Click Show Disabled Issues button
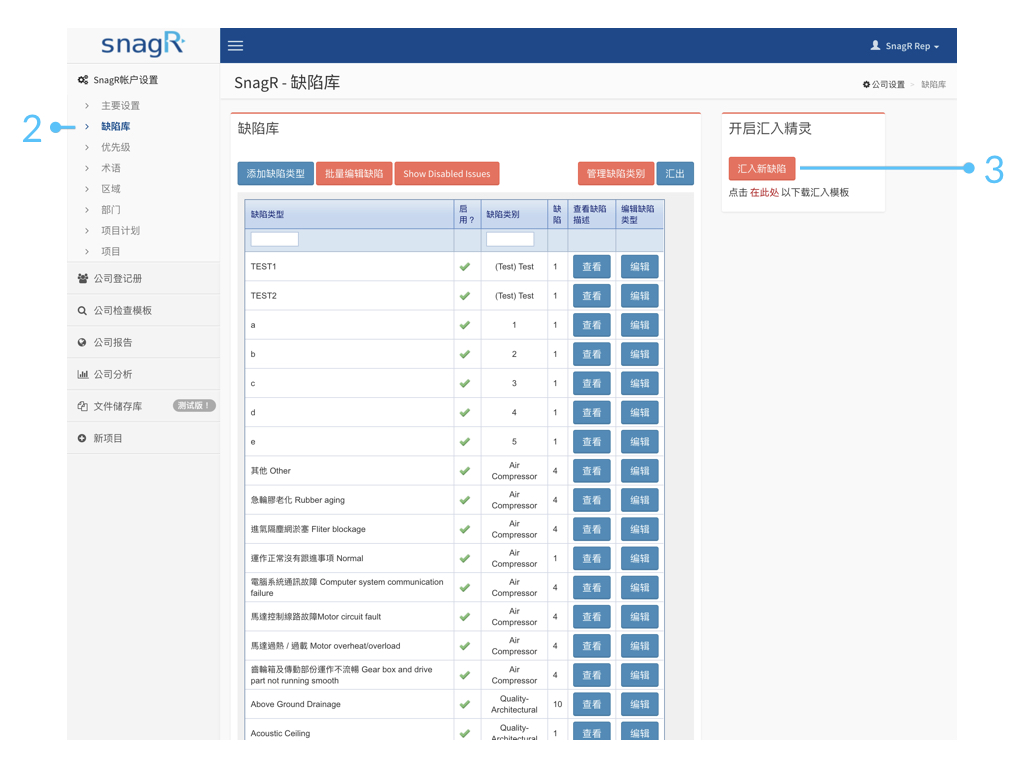This screenshot has height=768, width=1024. tap(447, 174)
